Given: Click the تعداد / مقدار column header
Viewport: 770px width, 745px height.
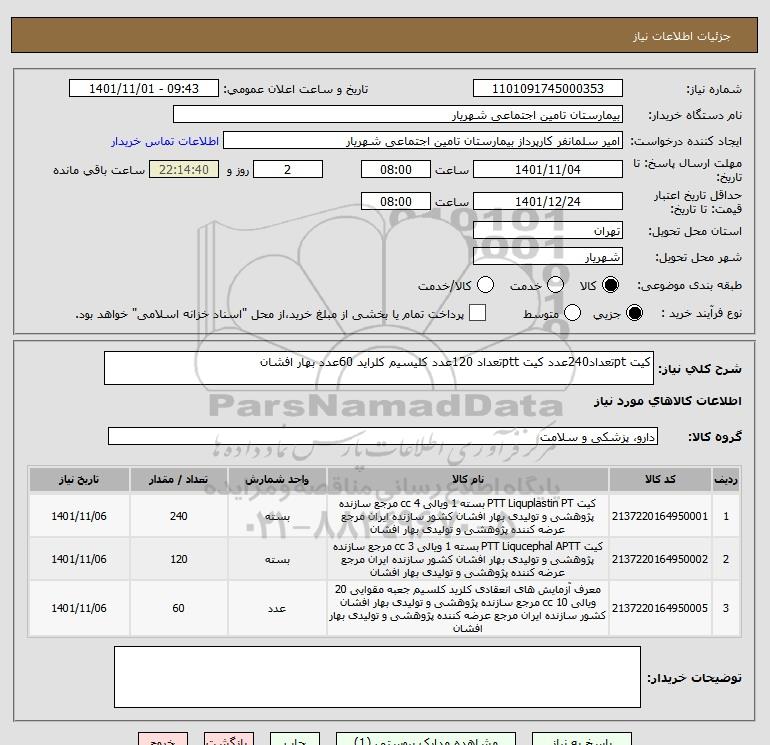Looking at the screenshot, I should click(179, 479).
